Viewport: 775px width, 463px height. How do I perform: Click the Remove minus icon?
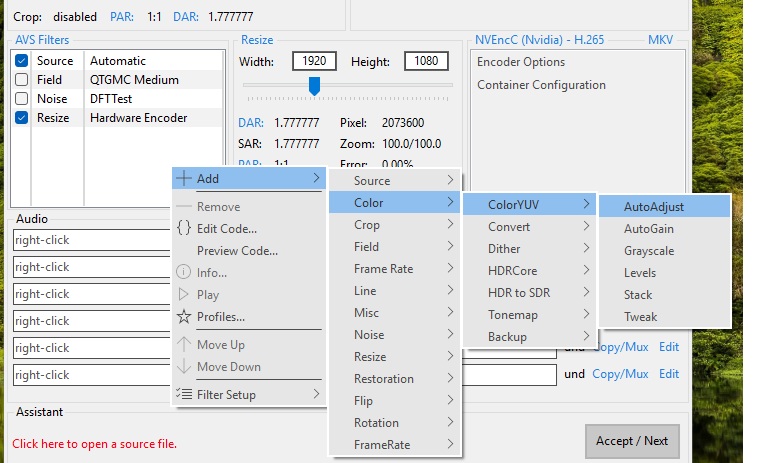[x=184, y=206]
